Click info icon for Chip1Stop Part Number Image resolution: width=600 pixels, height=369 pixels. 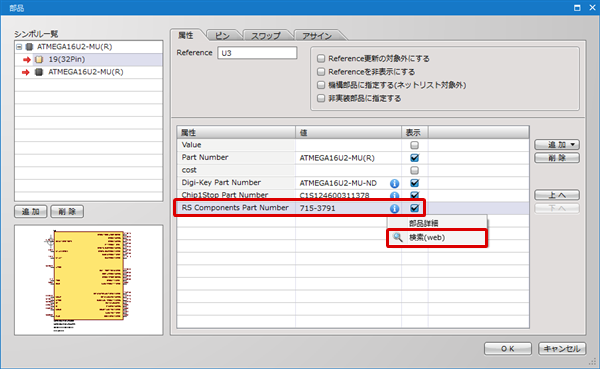coord(395,195)
